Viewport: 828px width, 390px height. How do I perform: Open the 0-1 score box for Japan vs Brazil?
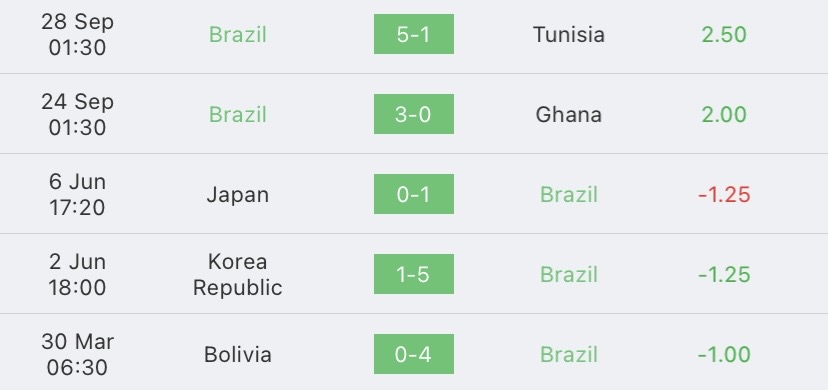413,194
